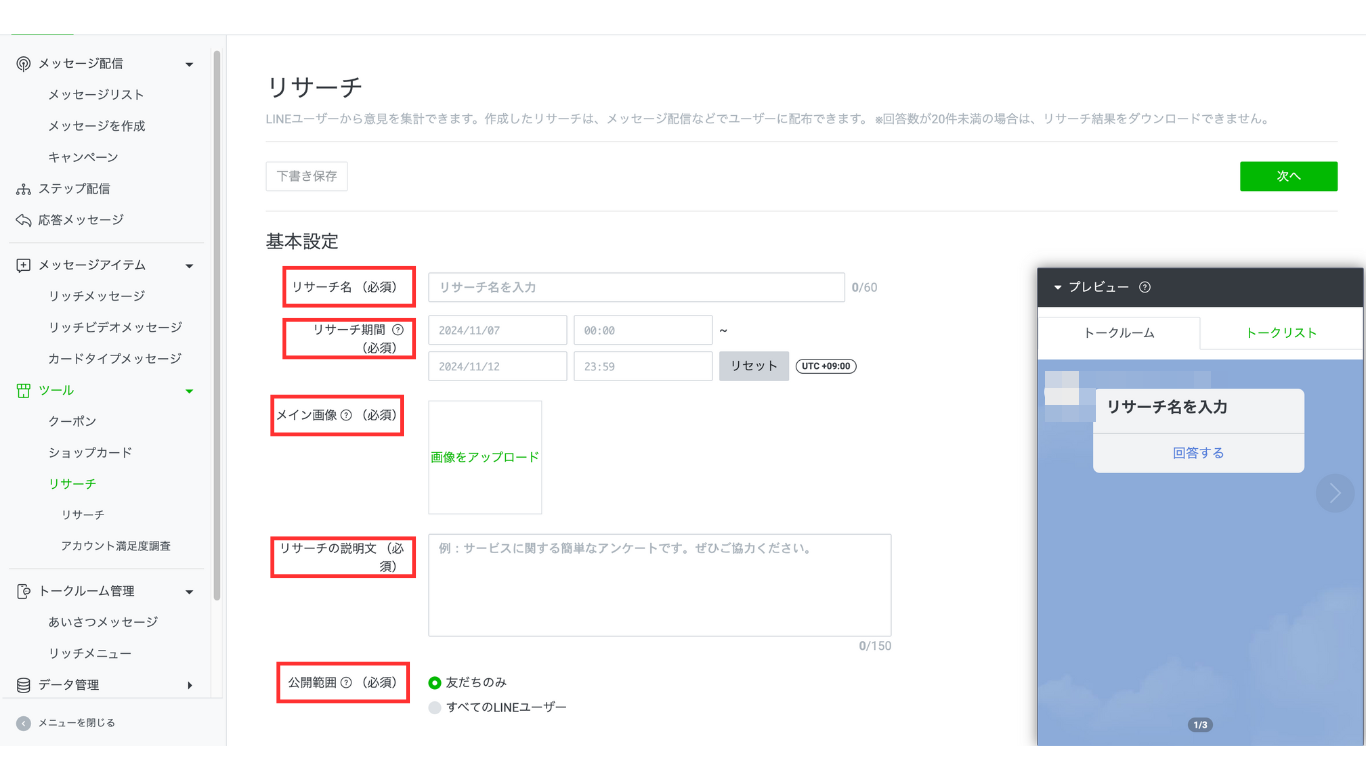Click the step delivery tree icon
The image size is (1366, 768).
[x=24, y=189]
